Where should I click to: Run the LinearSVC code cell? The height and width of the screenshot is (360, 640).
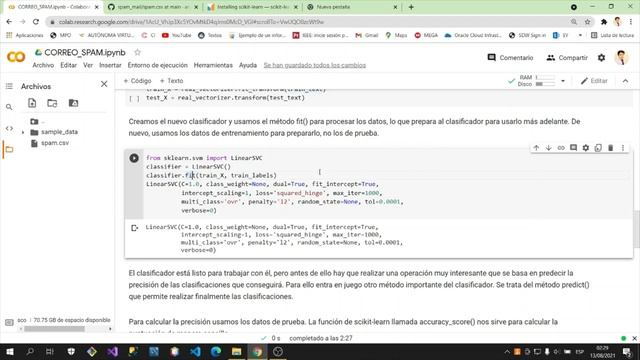tap(134, 158)
